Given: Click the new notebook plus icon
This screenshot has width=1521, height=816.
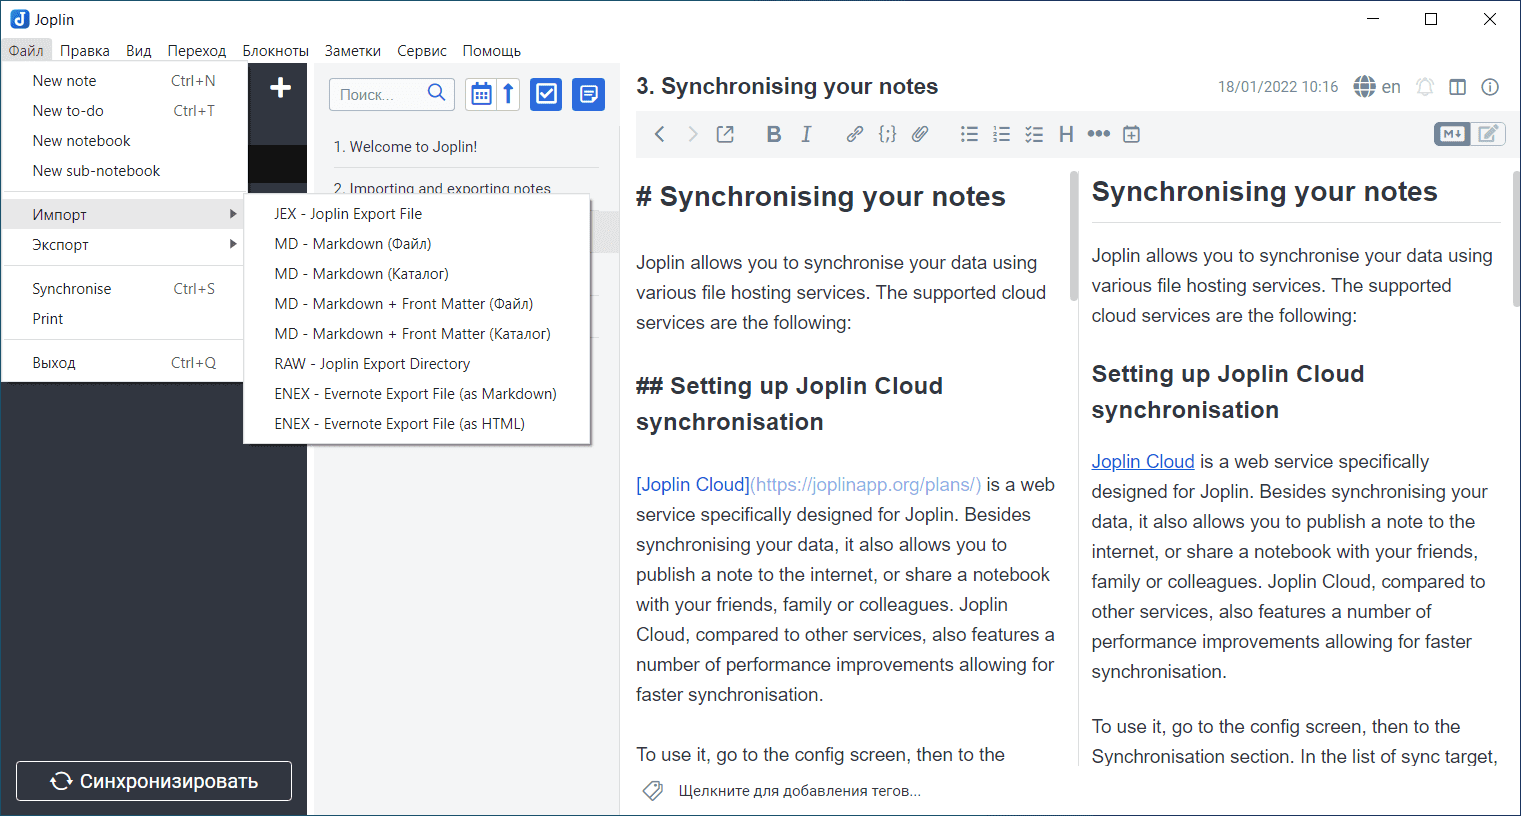Looking at the screenshot, I should click(x=281, y=88).
